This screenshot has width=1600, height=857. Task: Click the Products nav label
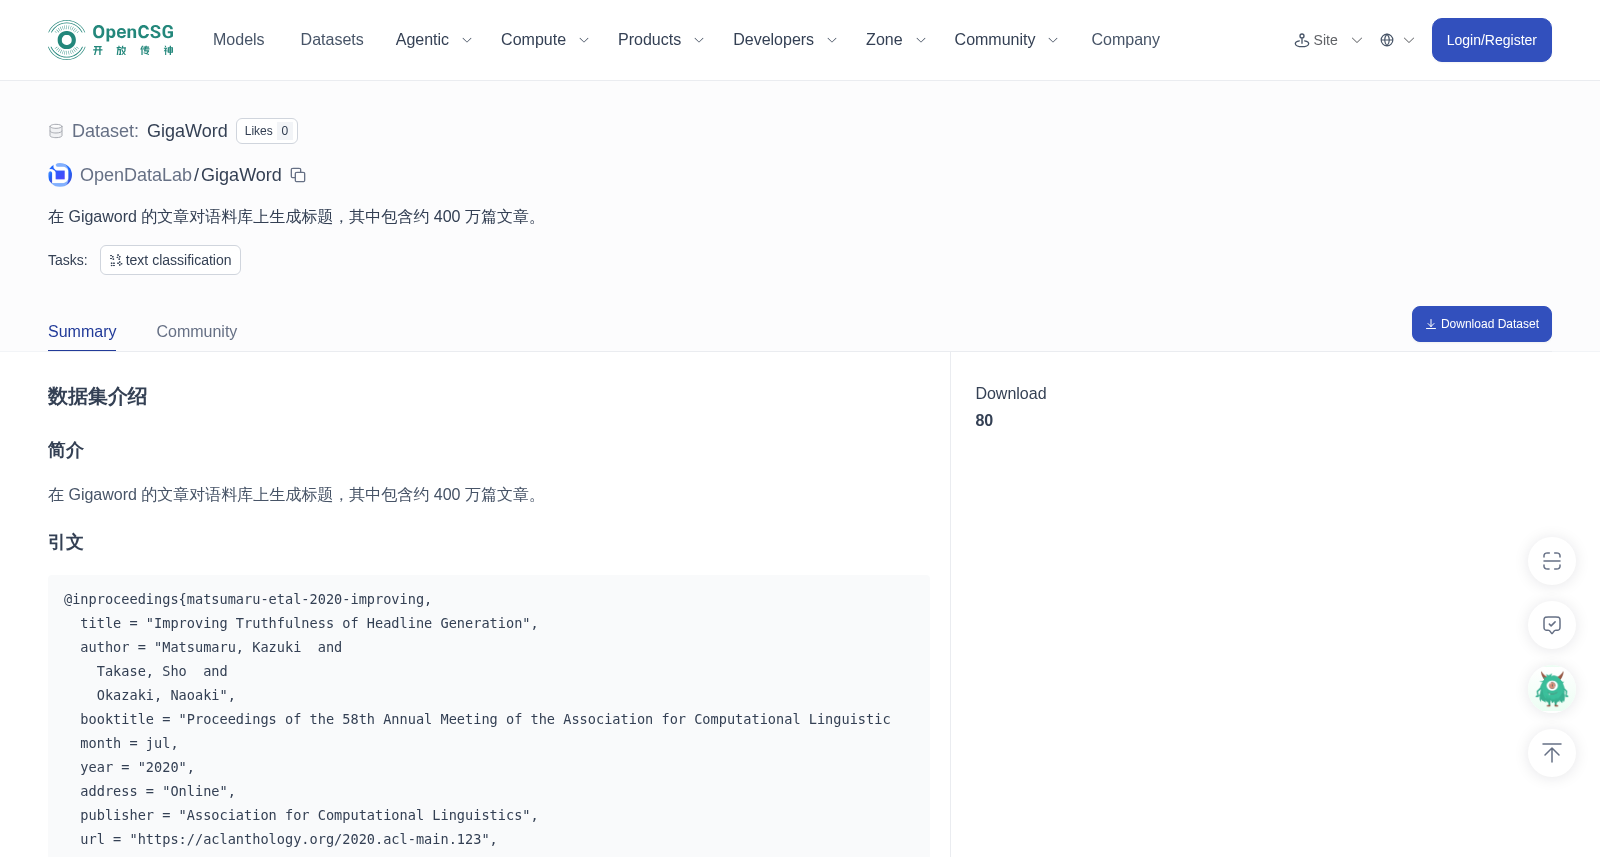[x=649, y=40]
